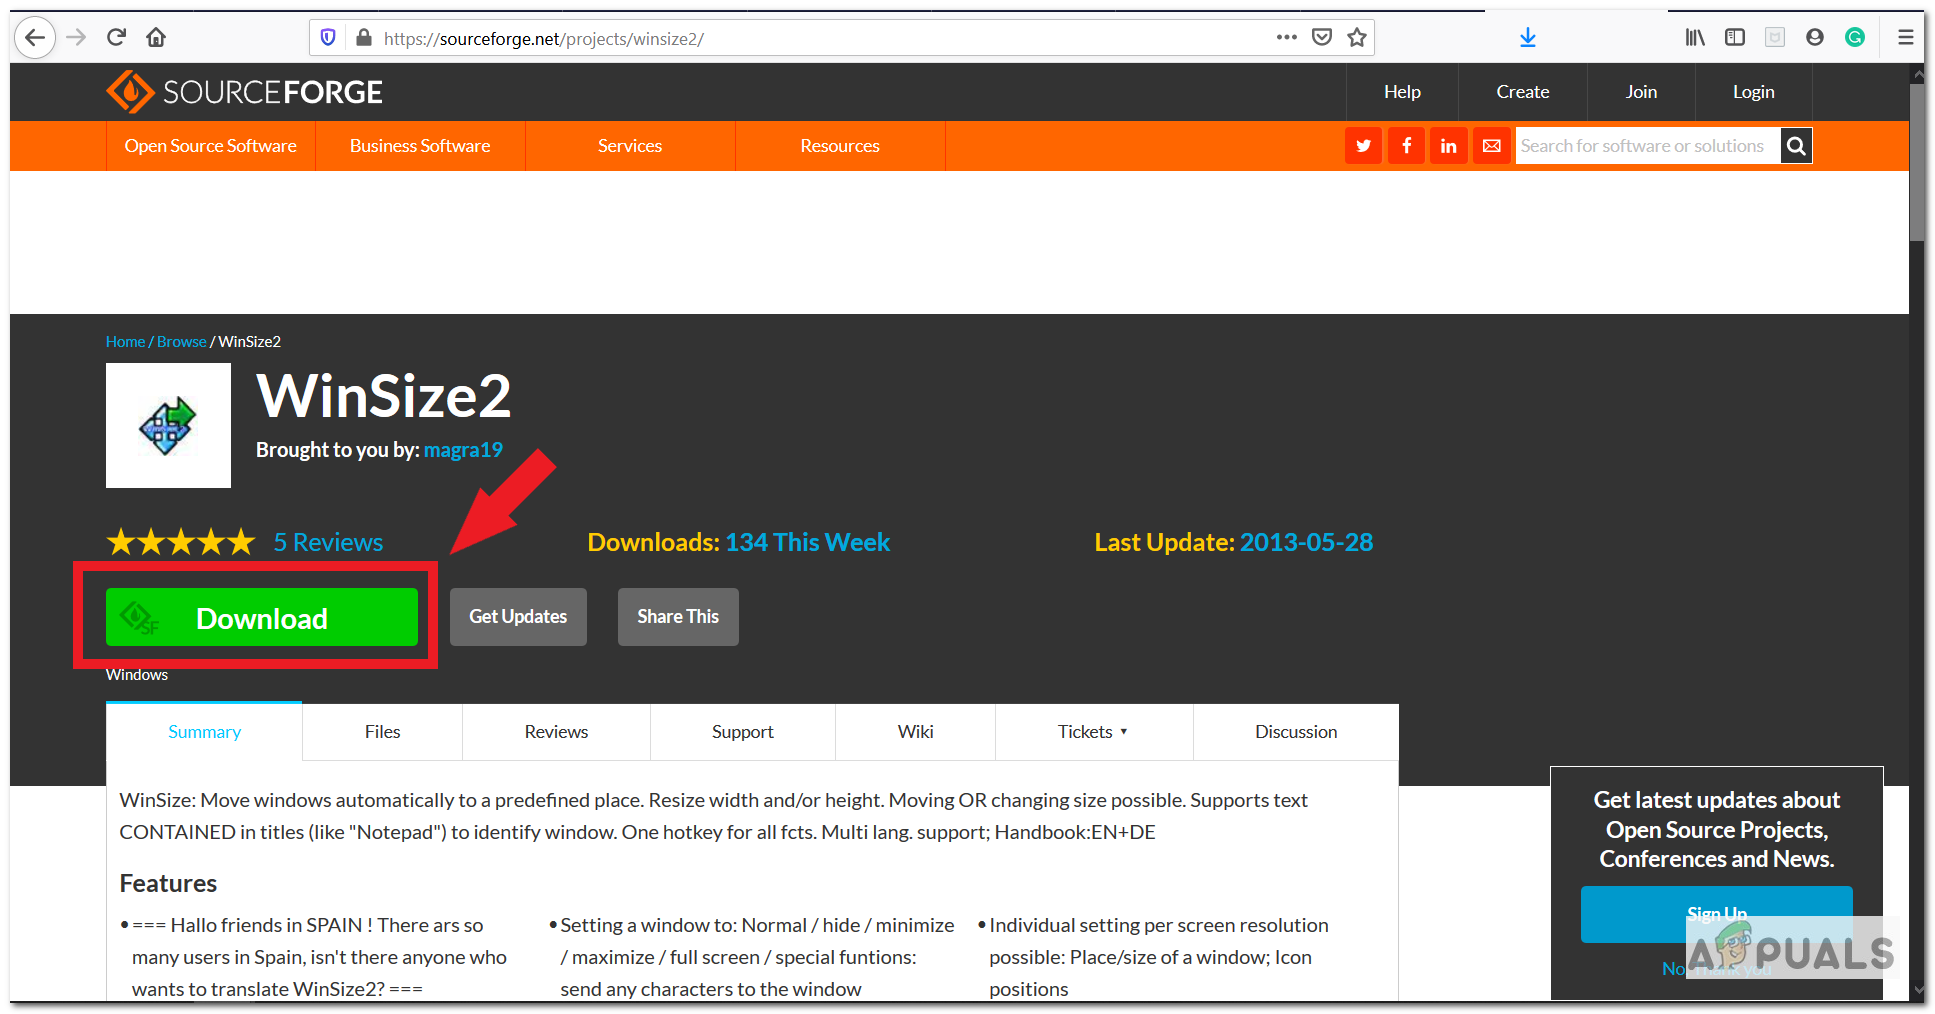Share via the LinkedIn icon
Image resolution: width=1935 pixels, height=1014 pixels.
[x=1448, y=146]
